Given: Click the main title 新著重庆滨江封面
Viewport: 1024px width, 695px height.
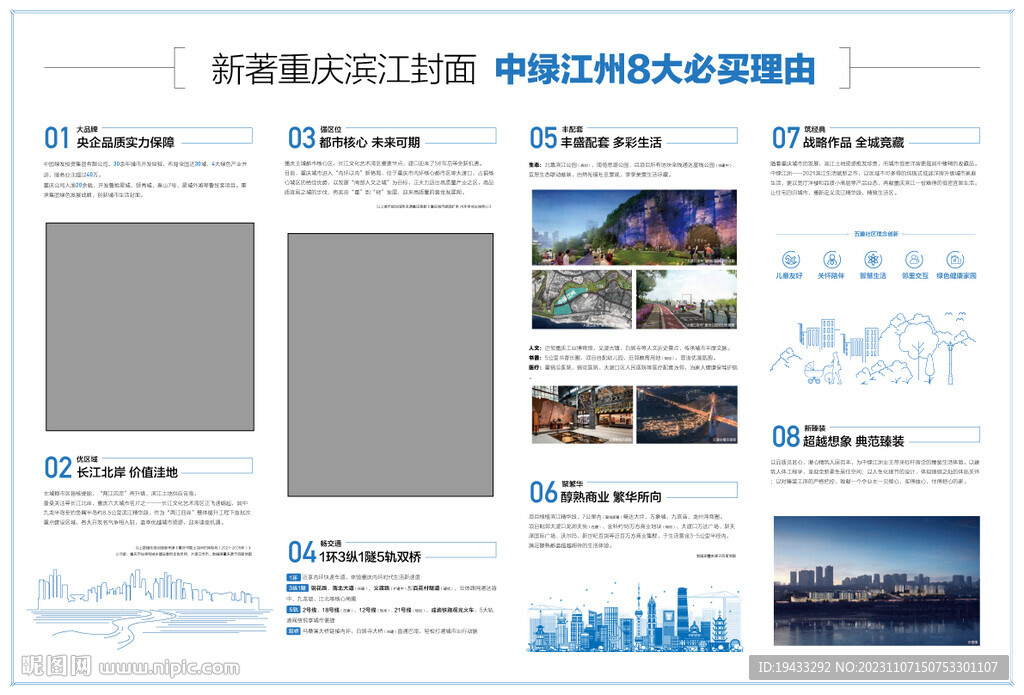Looking at the screenshot, I should click(344, 69).
